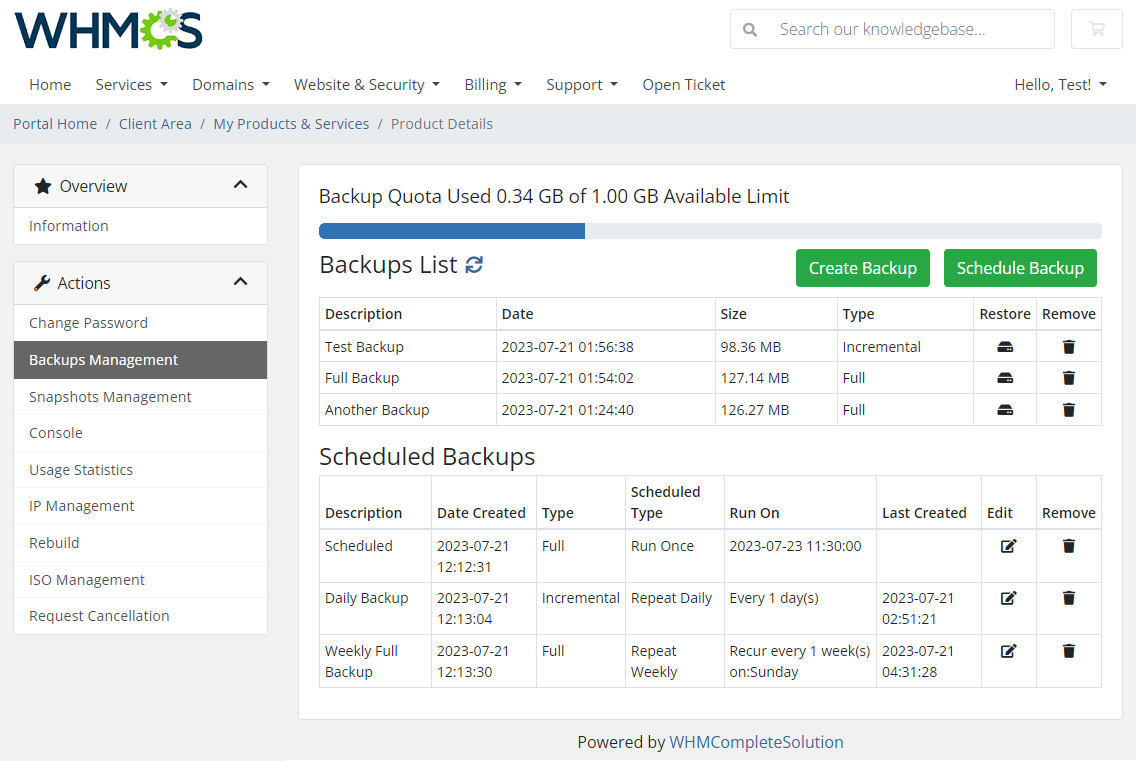Open the Services dropdown menu

coord(131,84)
